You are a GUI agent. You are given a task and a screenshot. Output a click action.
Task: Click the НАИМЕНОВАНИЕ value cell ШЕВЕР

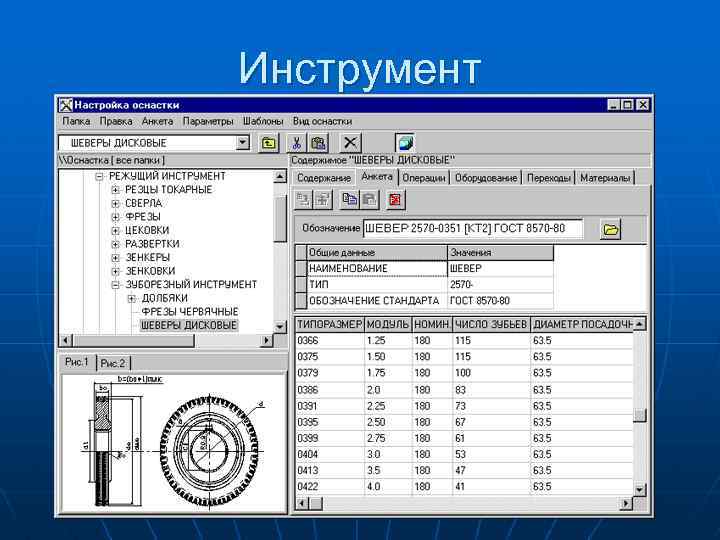pos(501,269)
